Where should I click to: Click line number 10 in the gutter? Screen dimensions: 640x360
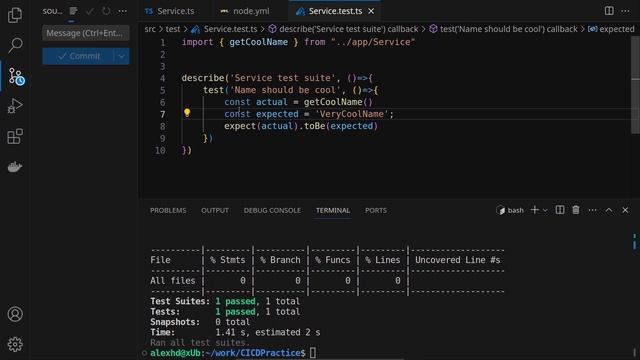tap(160, 150)
